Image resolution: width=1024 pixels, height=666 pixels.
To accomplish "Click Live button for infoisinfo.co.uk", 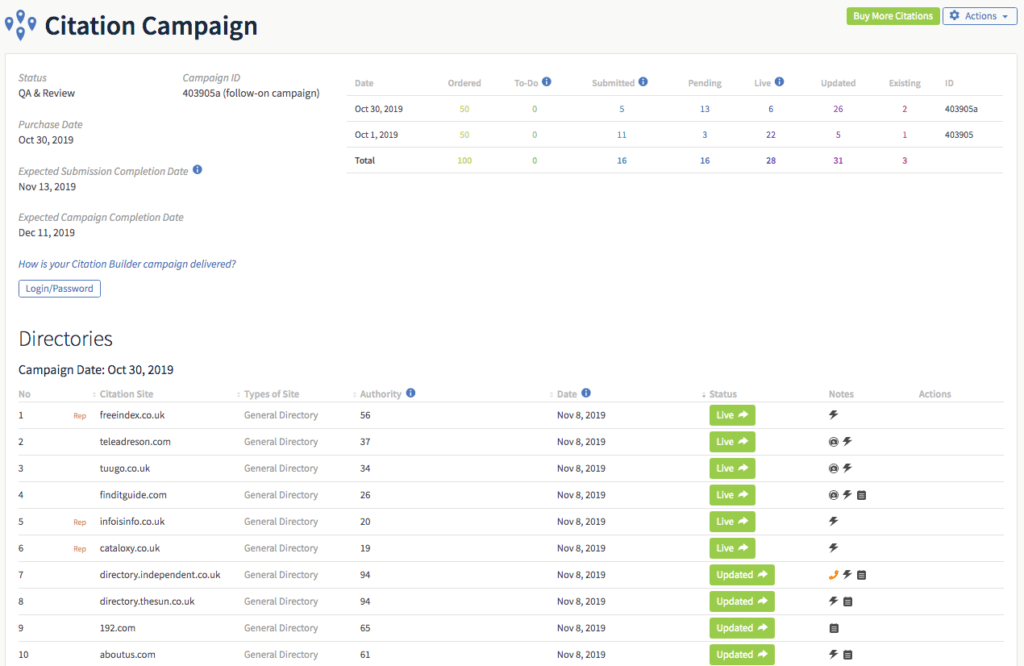I will pyautogui.click(x=732, y=522).
